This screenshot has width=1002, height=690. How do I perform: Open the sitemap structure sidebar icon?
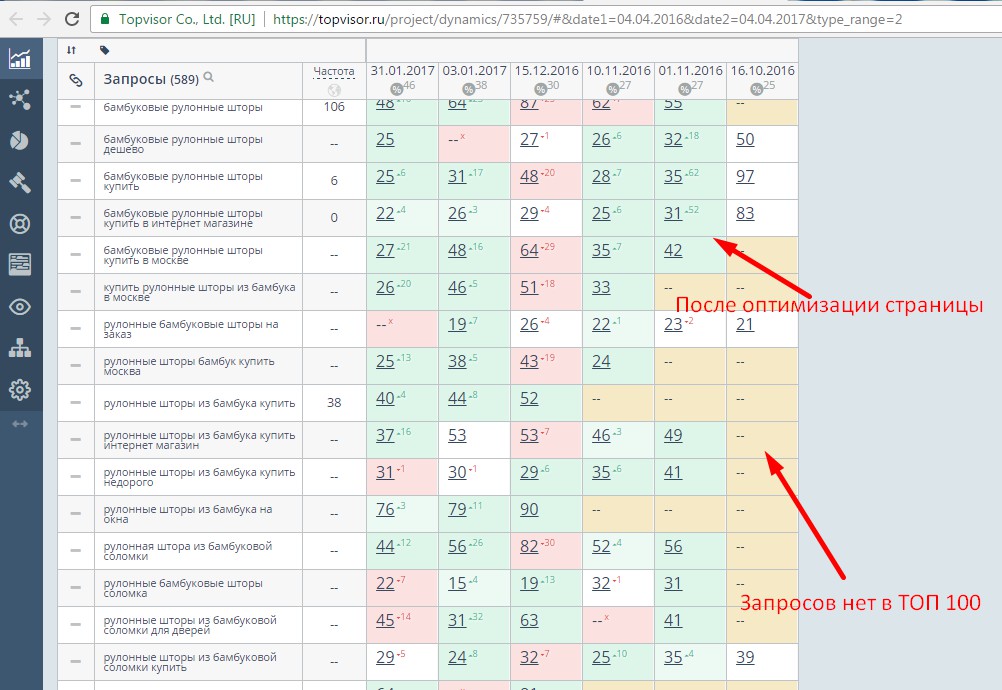[x=20, y=348]
